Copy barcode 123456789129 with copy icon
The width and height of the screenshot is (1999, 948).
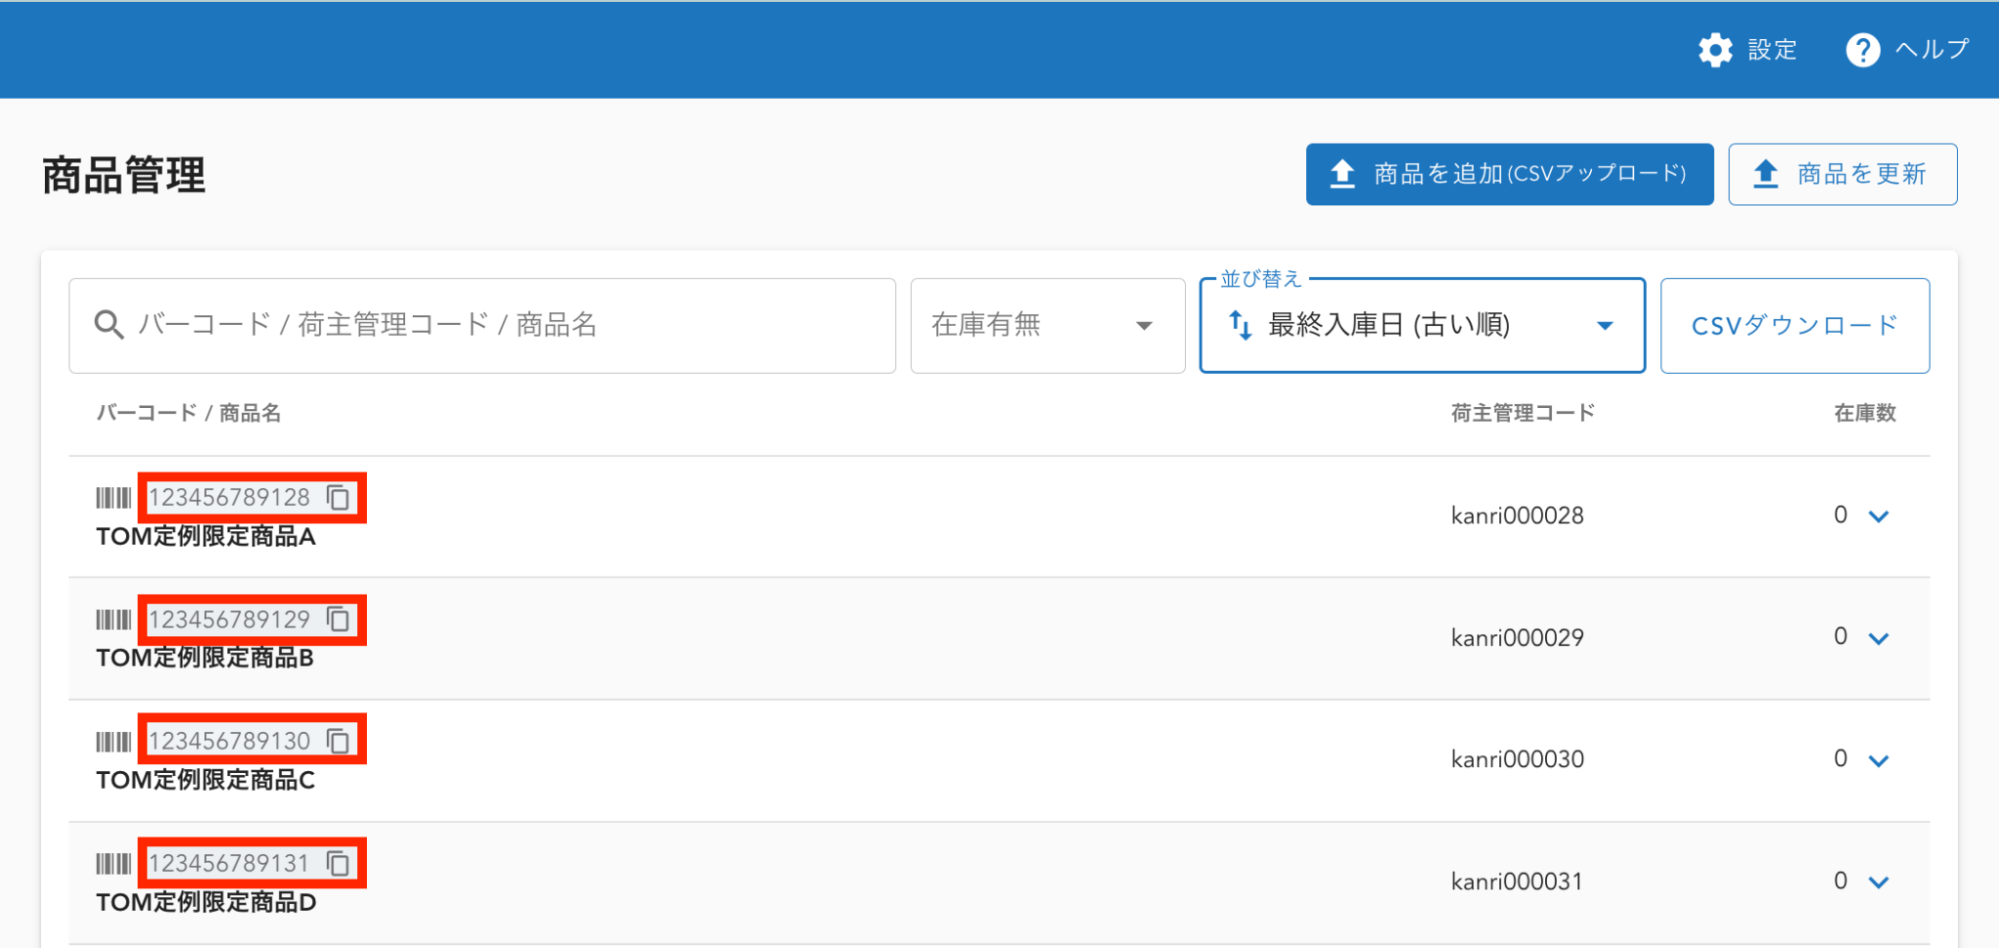click(339, 620)
